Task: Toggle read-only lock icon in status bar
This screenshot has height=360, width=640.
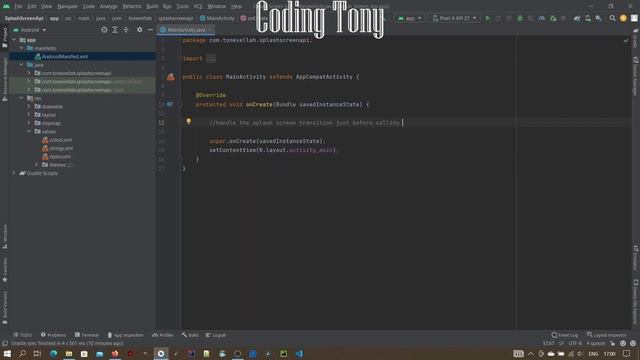Action: coord(612,343)
